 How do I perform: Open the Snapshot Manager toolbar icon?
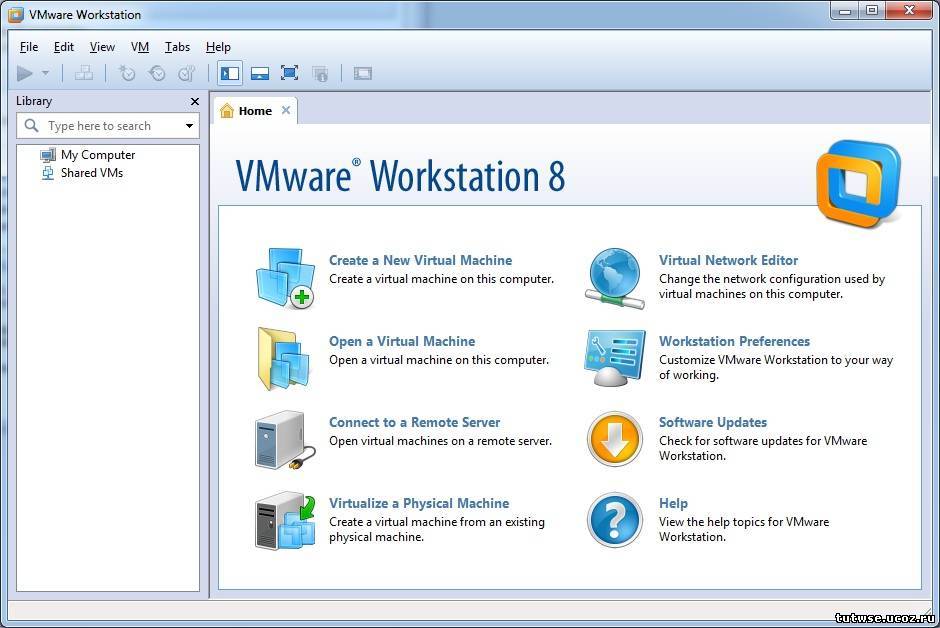tap(187, 74)
